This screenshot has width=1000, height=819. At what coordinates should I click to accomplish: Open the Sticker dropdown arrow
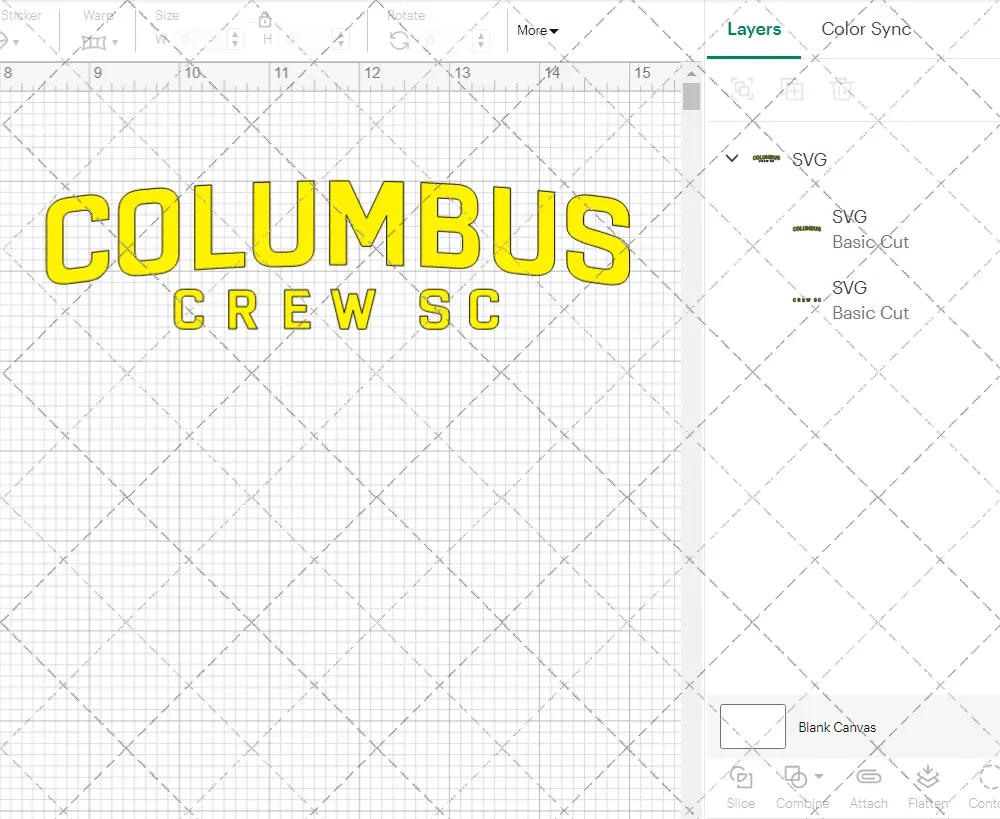[x=16, y=43]
